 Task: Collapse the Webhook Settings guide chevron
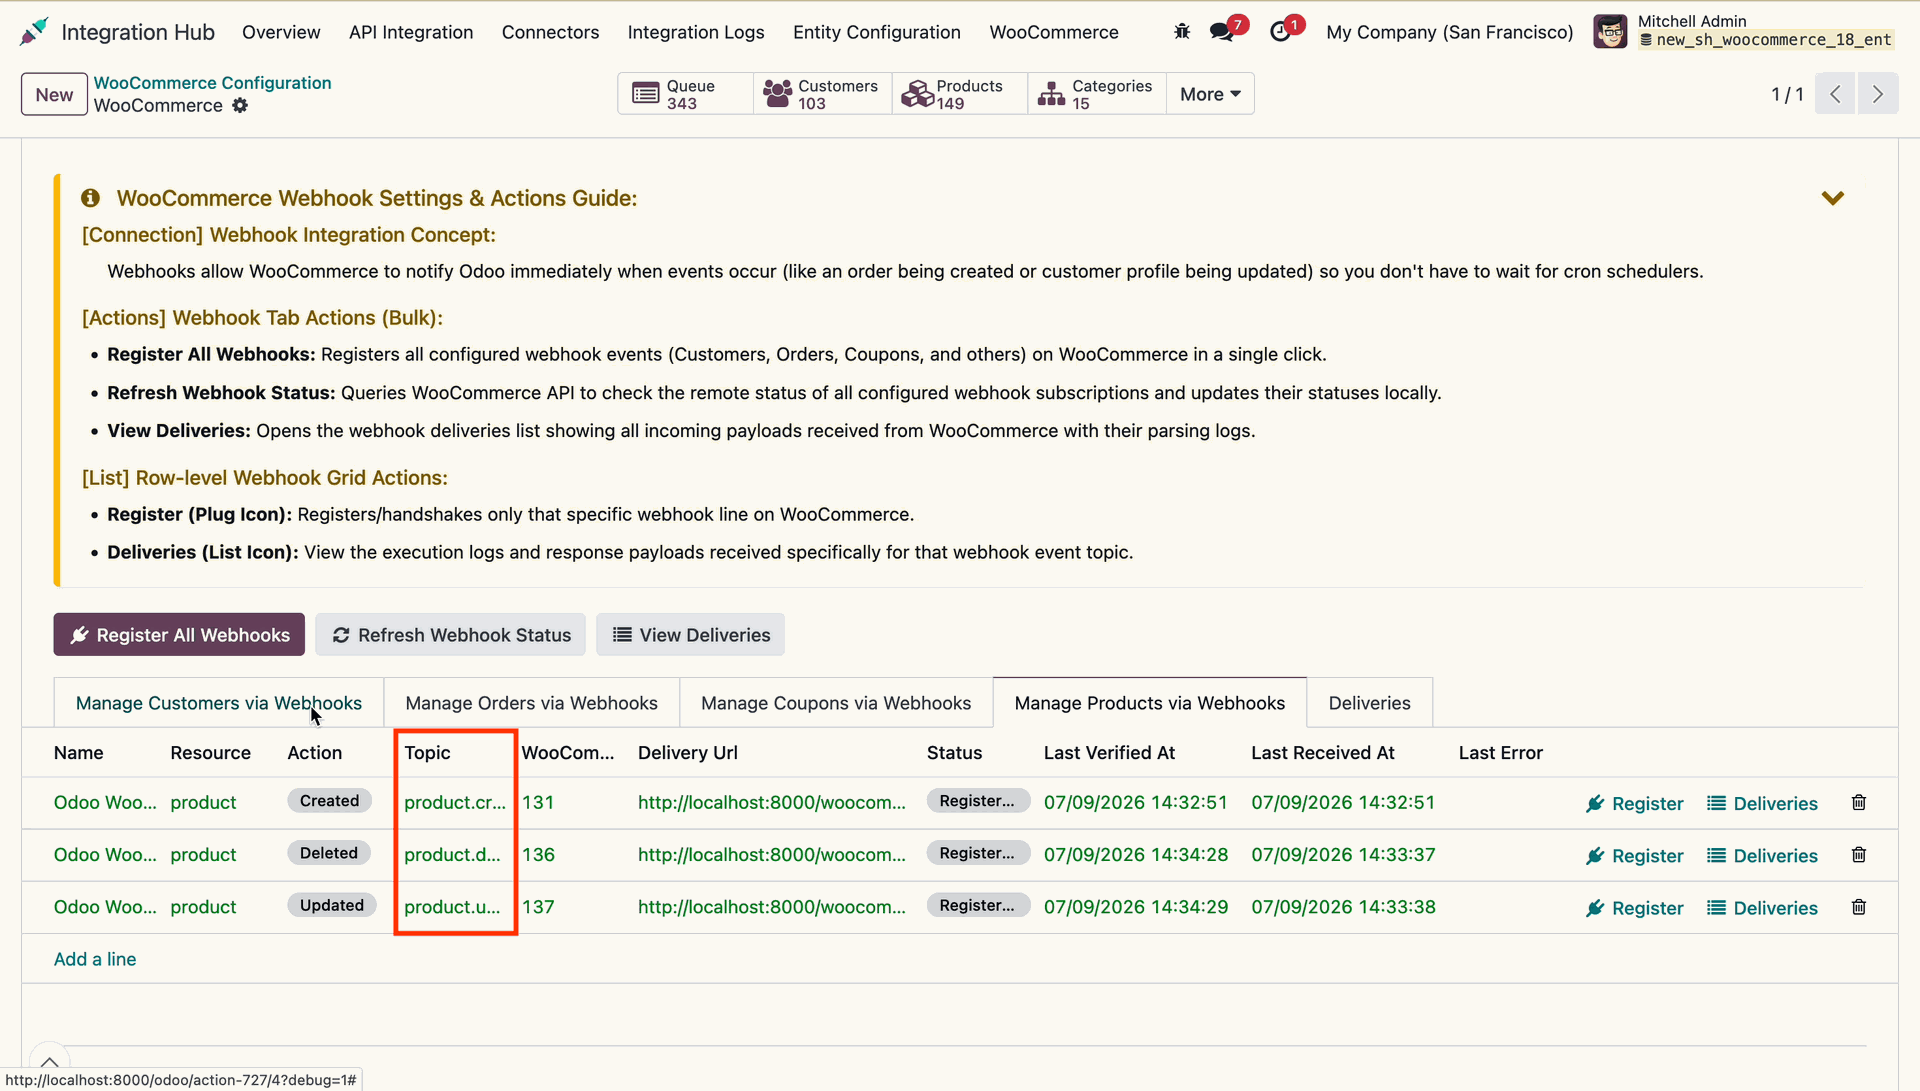[x=1832, y=199]
